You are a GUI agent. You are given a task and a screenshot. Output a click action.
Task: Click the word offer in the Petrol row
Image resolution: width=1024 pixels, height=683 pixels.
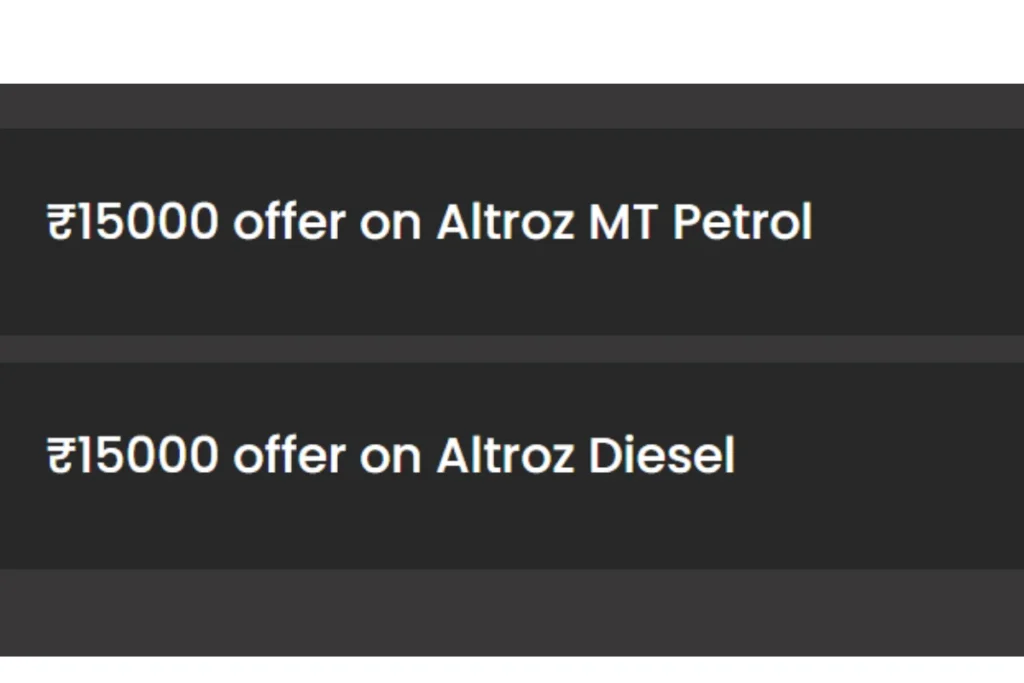tap(289, 221)
